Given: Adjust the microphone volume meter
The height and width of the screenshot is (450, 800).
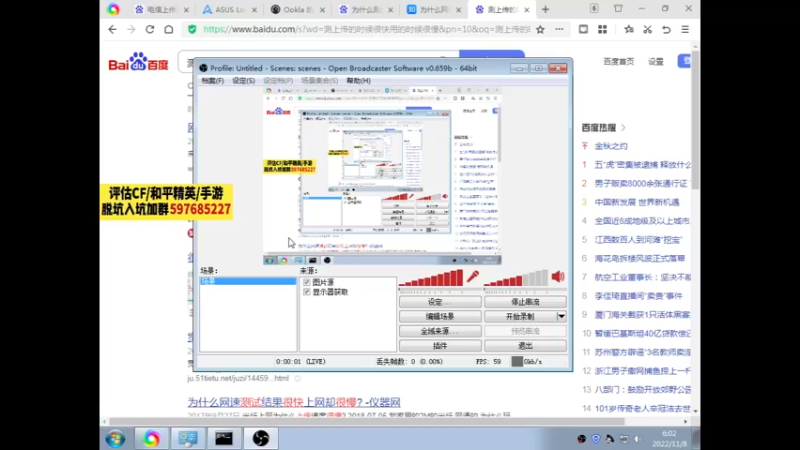Looking at the screenshot, I should point(431,278).
